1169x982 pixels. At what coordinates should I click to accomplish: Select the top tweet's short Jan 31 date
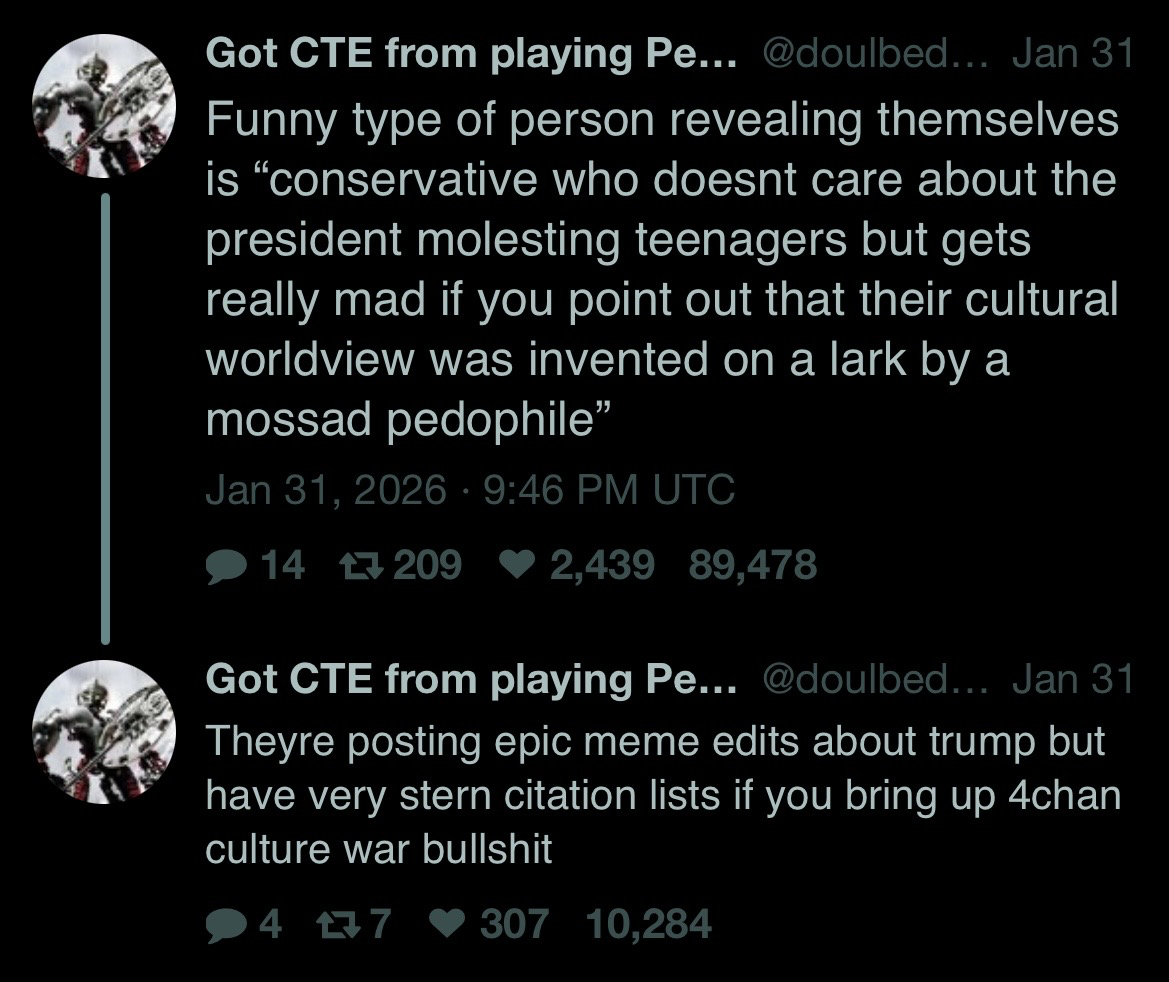point(1071,54)
